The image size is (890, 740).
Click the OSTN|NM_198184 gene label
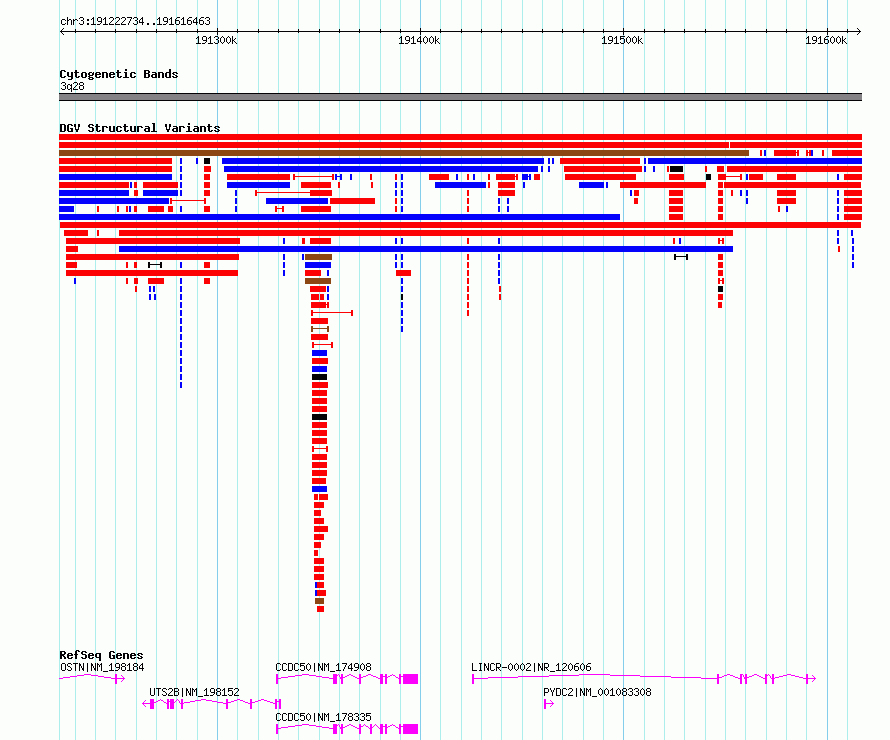tap(102, 667)
